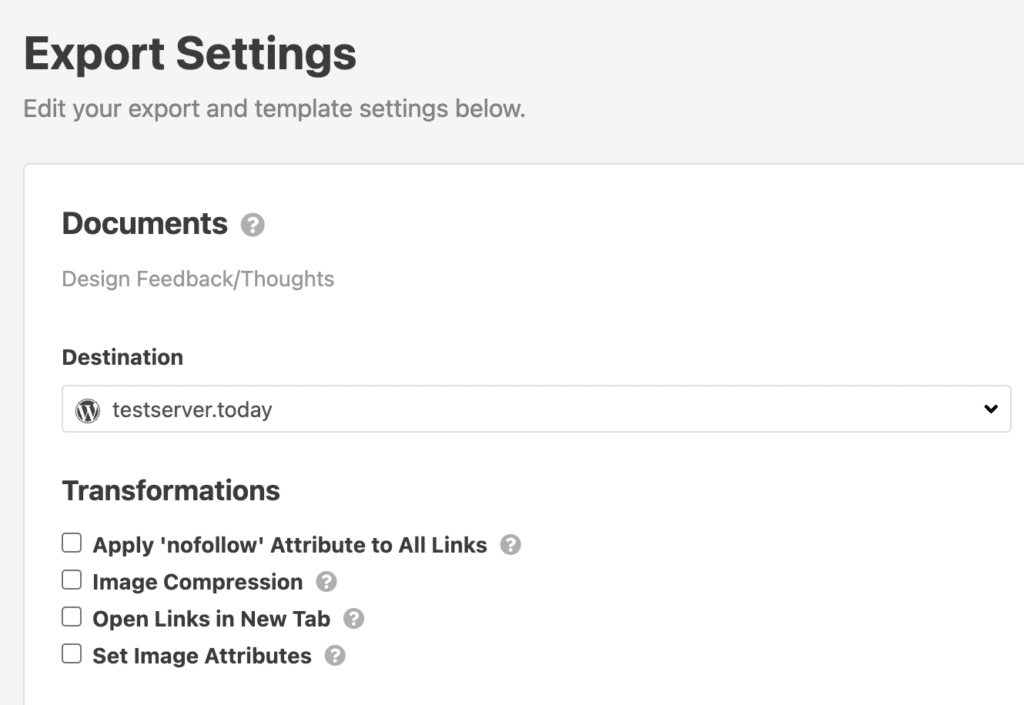This screenshot has width=1024, height=705.
Task: Tick the Image Compression checkbox
Action: pyautogui.click(x=72, y=580)
